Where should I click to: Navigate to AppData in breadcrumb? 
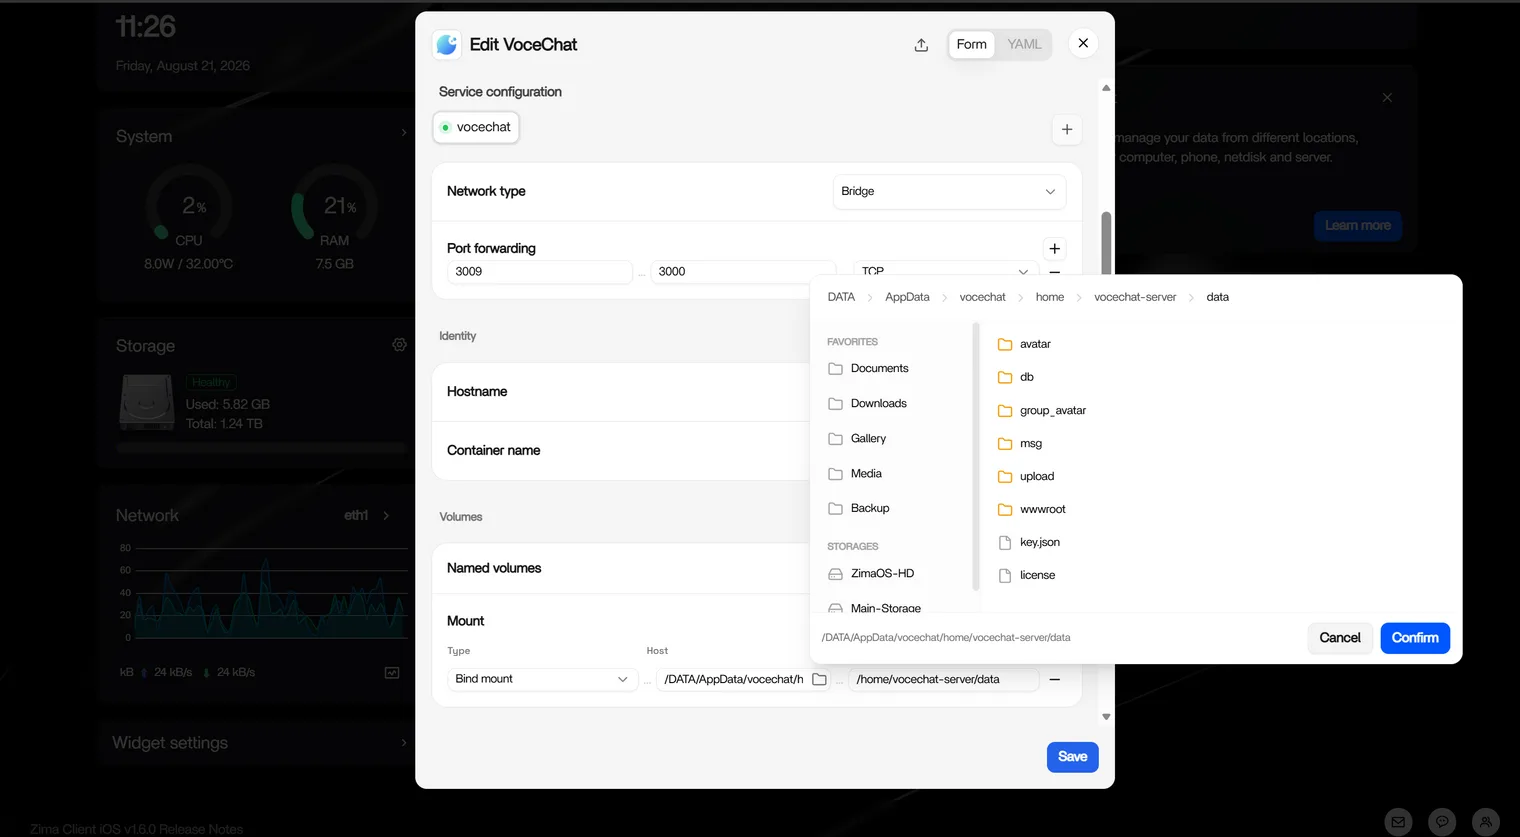pos(907,297)
